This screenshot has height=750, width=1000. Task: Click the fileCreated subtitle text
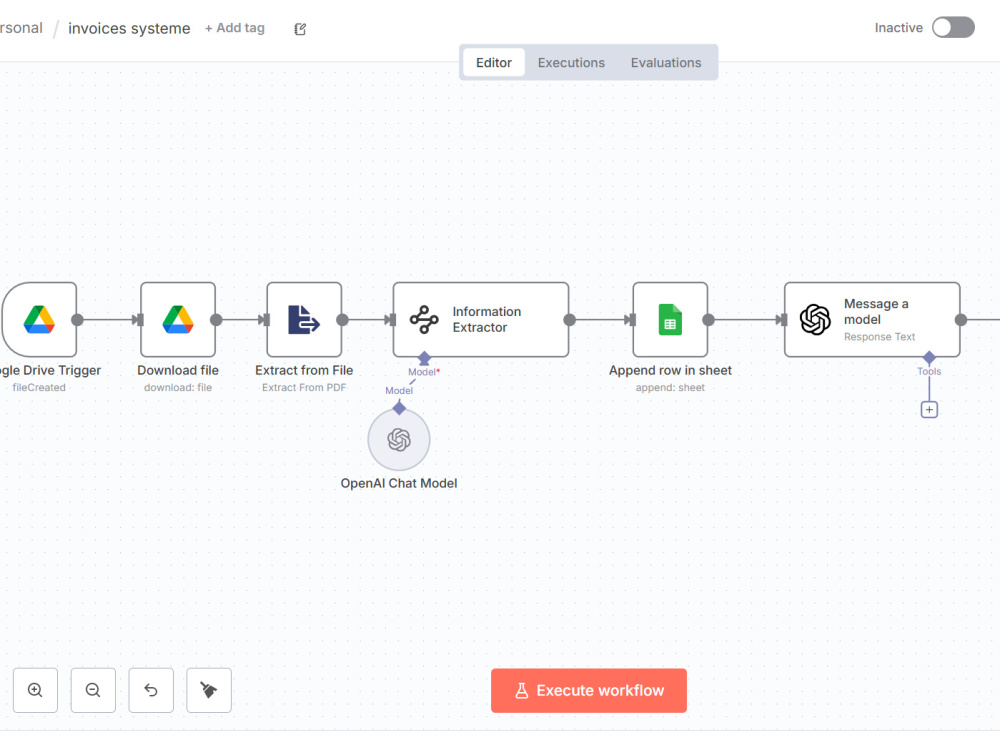[39, 388]
